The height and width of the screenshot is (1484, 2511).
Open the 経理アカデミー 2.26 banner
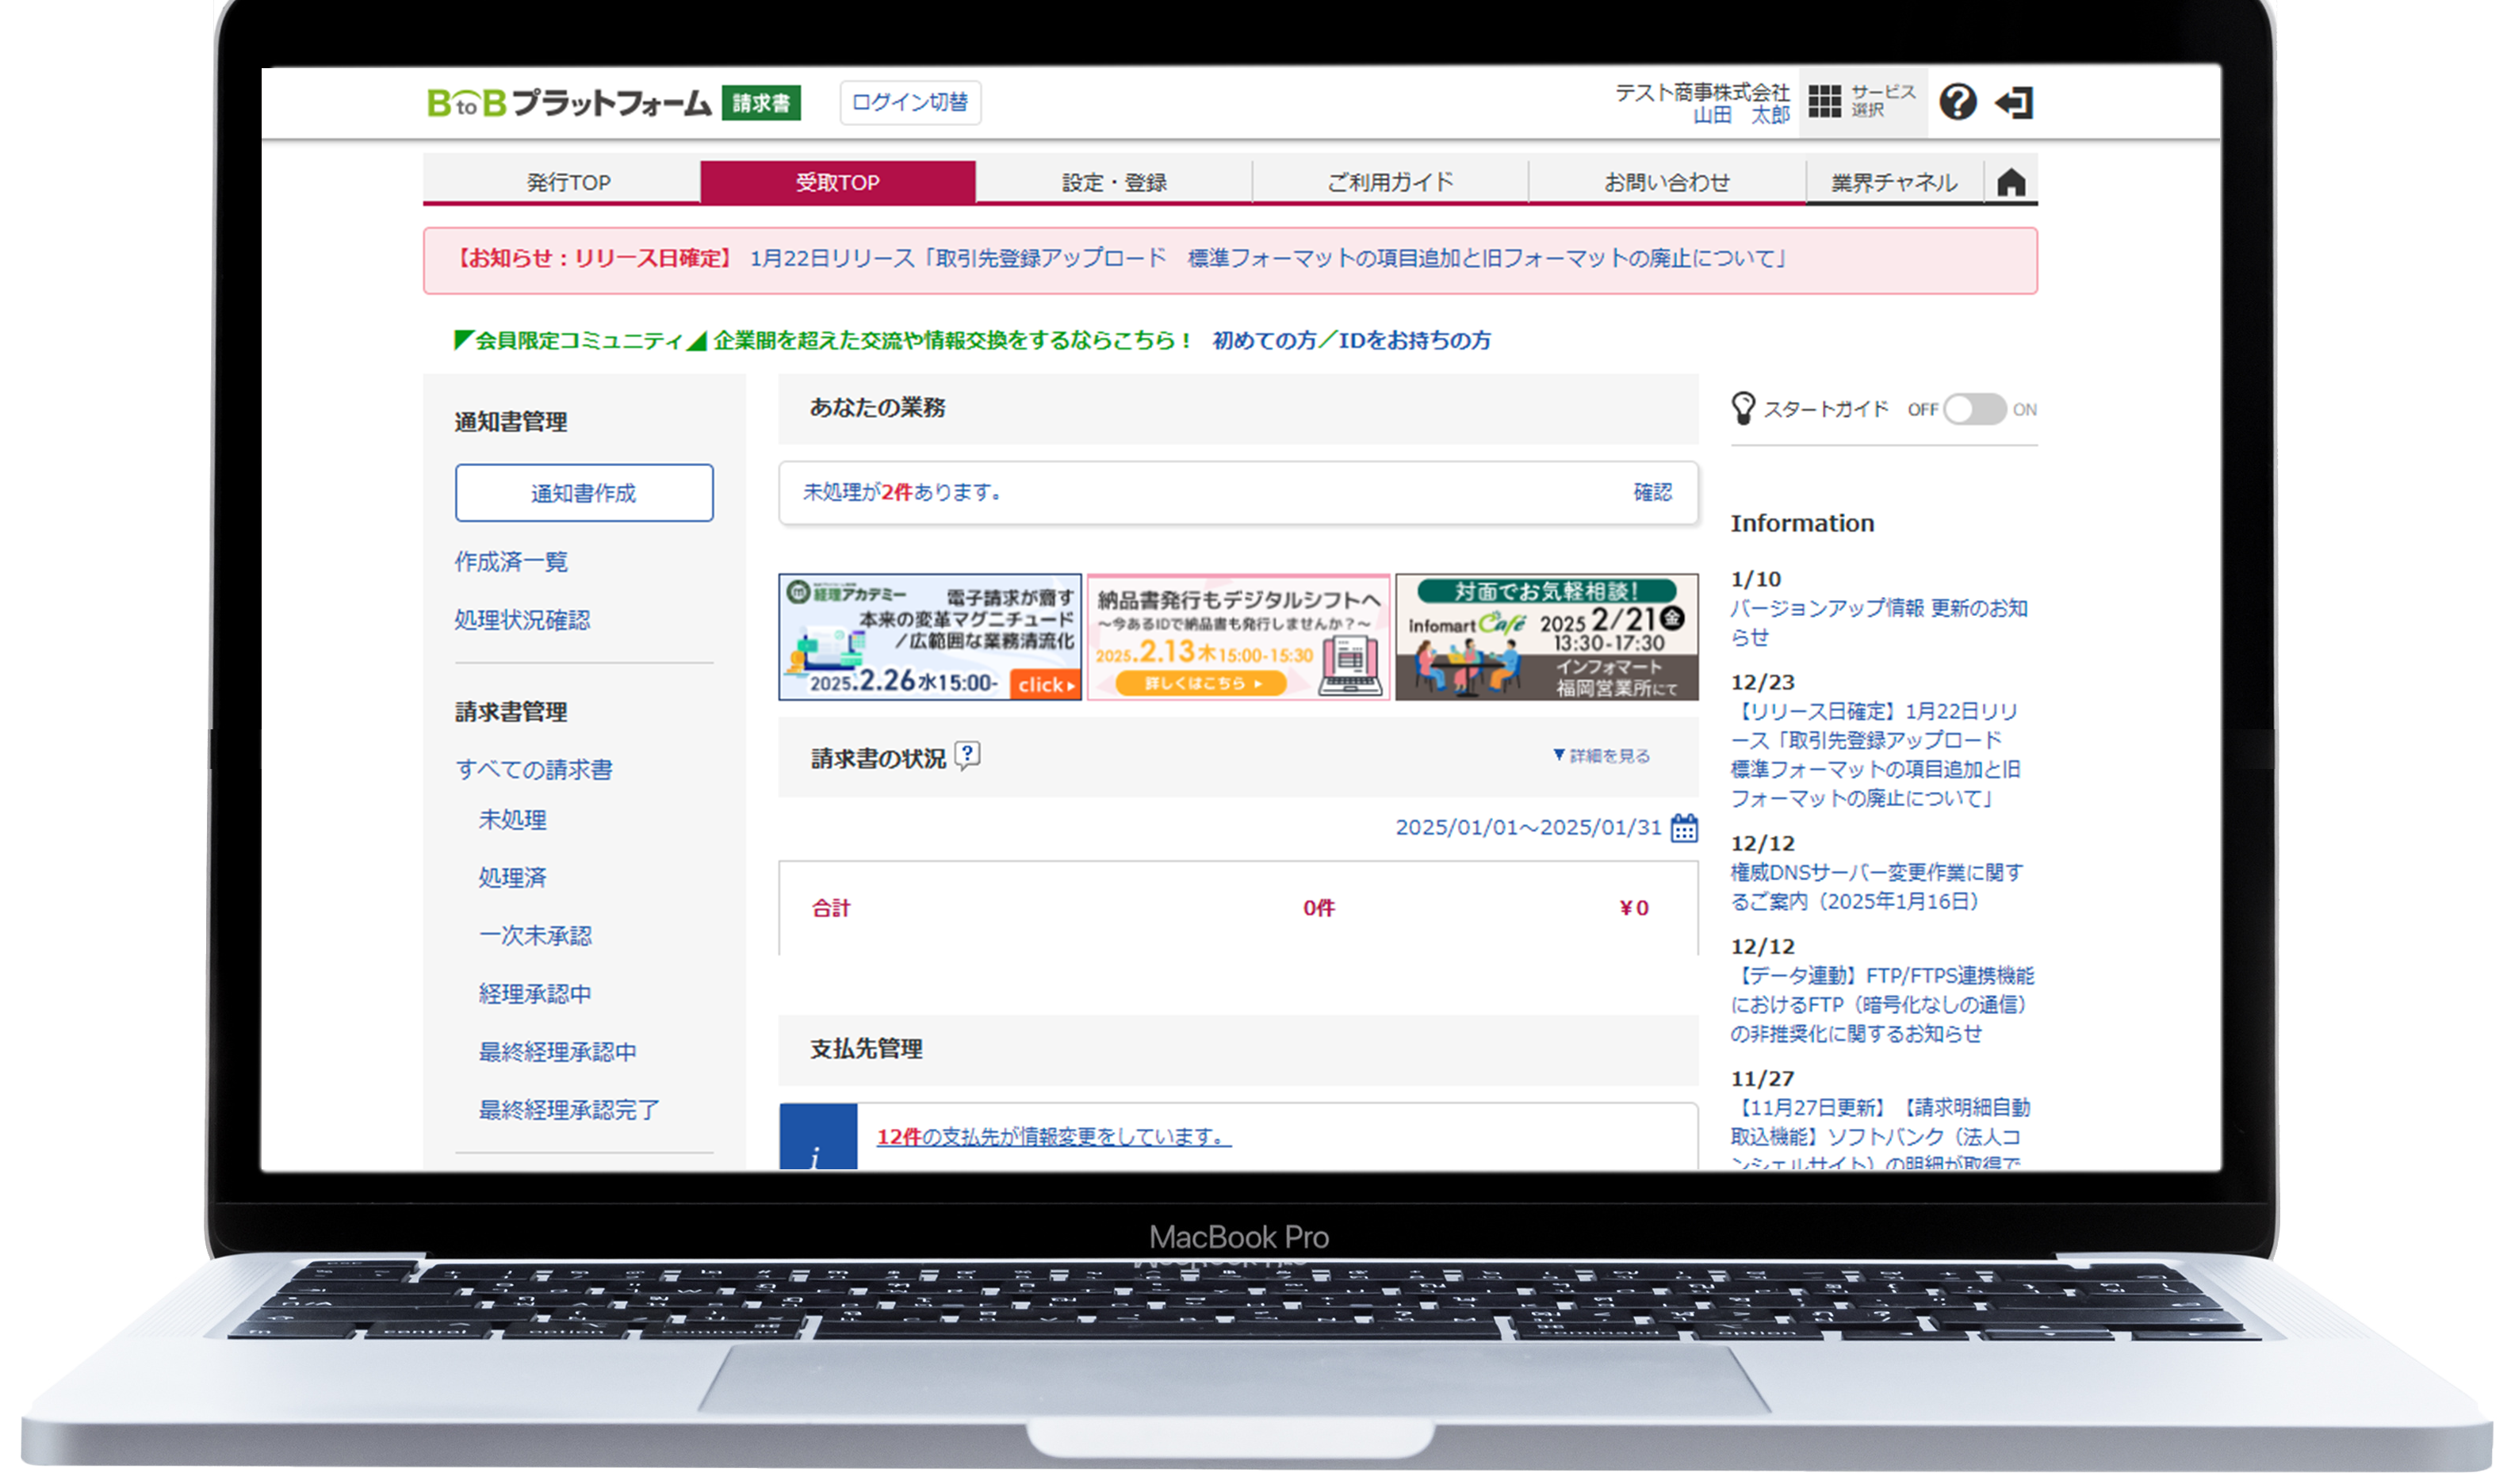click(x=930, y=637)
